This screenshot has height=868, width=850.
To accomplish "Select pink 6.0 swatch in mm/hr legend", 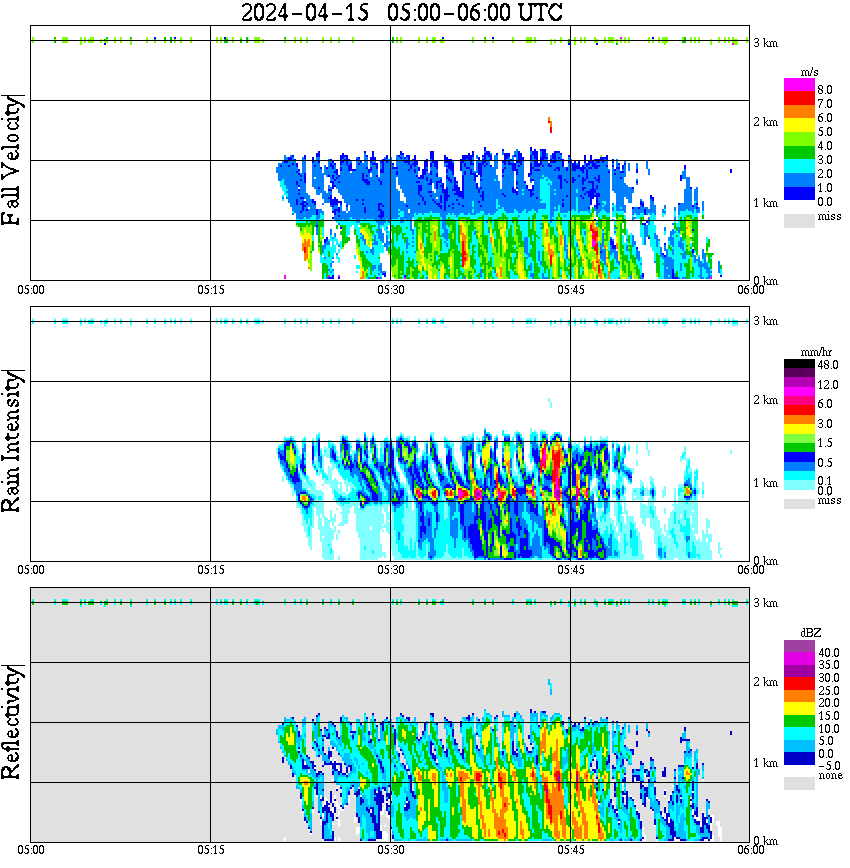I will tap(799, 401).
